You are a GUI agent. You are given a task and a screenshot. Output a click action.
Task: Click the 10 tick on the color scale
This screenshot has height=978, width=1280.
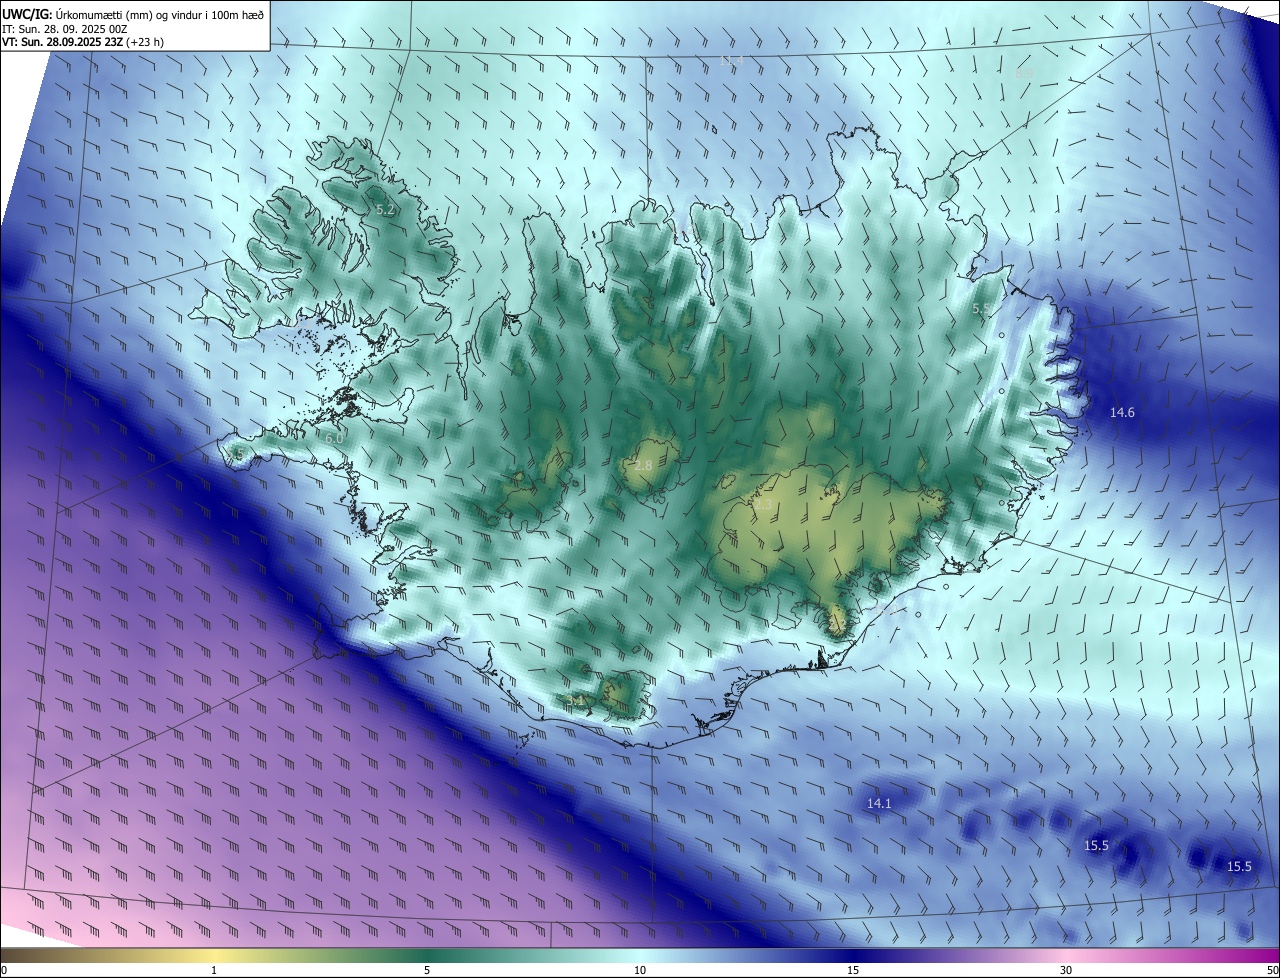coord(640,970)
